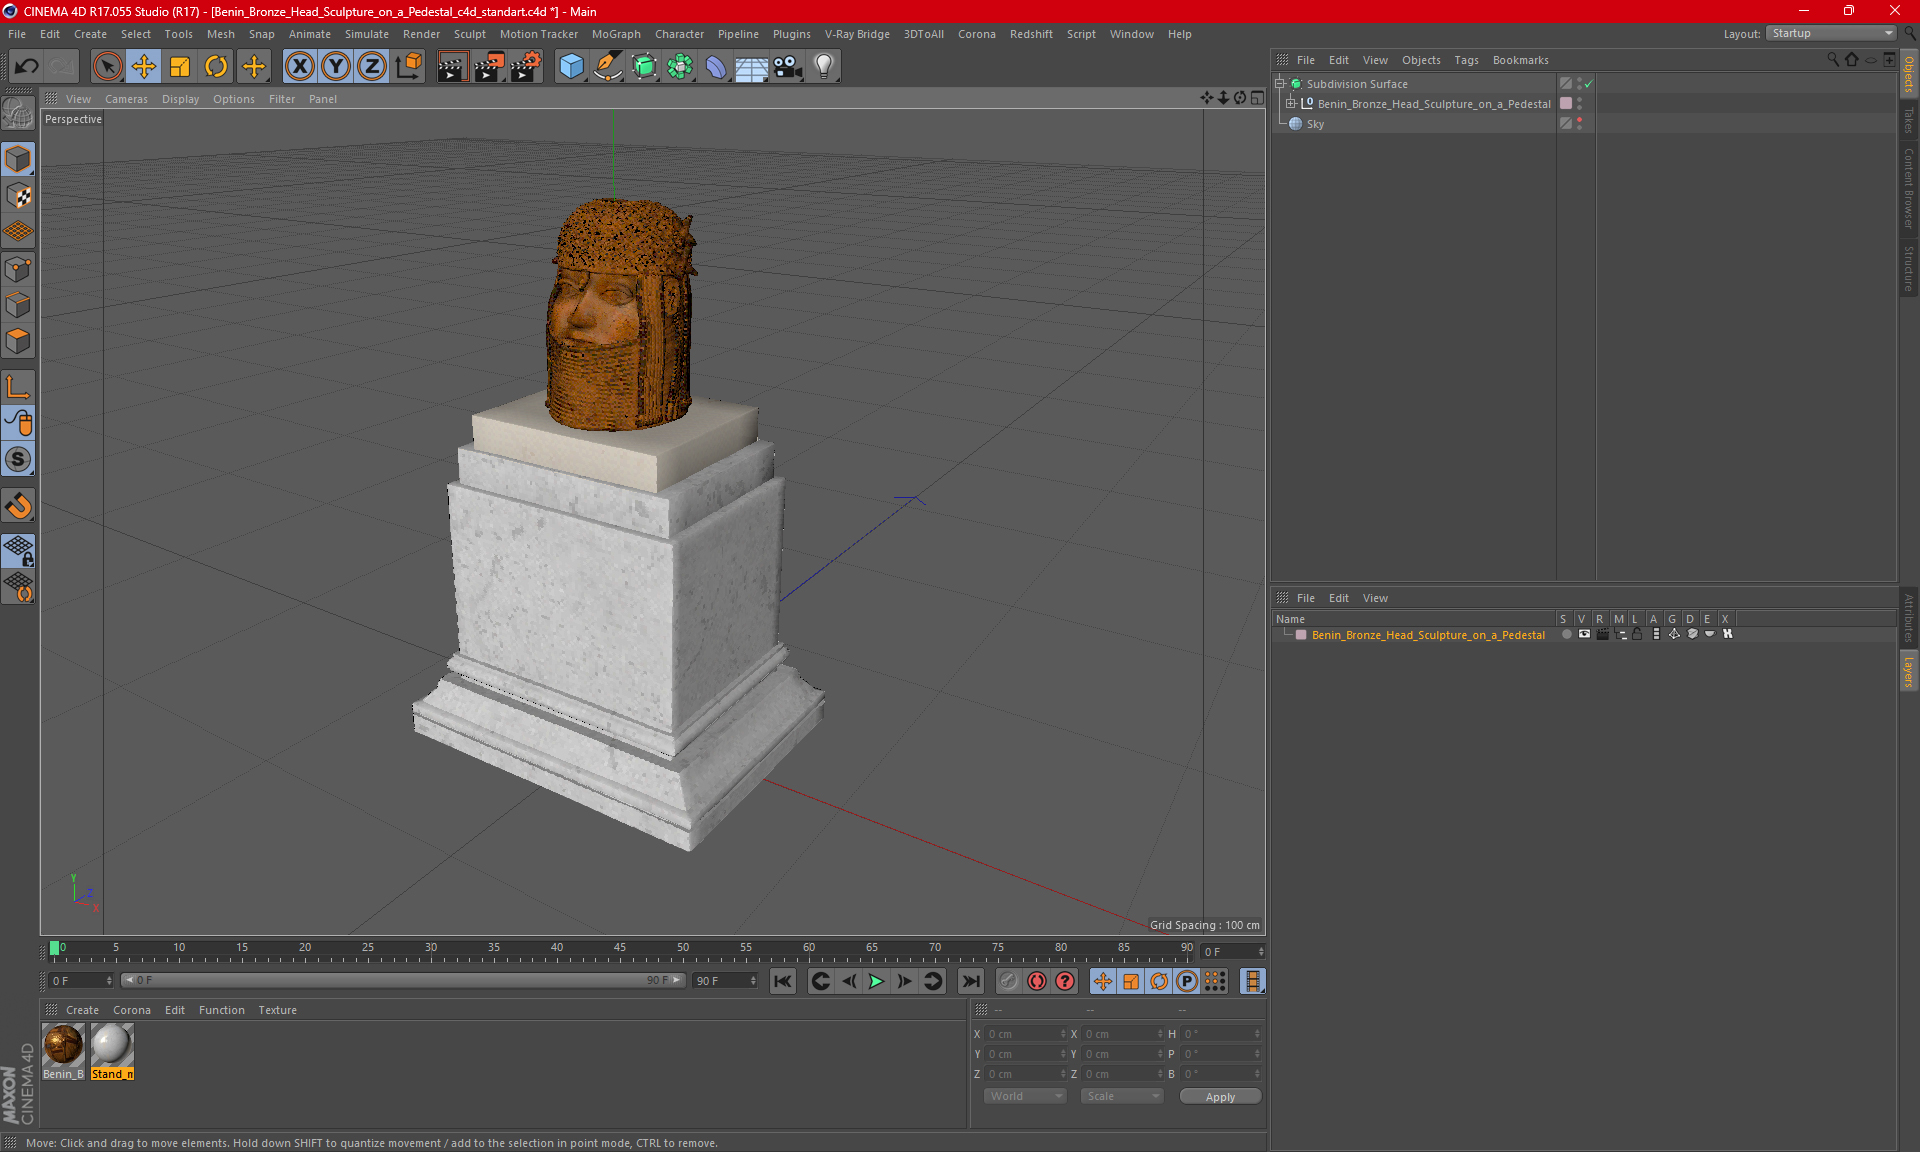Toggle the Snap enable icon
Screen dimensions: 1920x1152
click(x=18, y=459)
